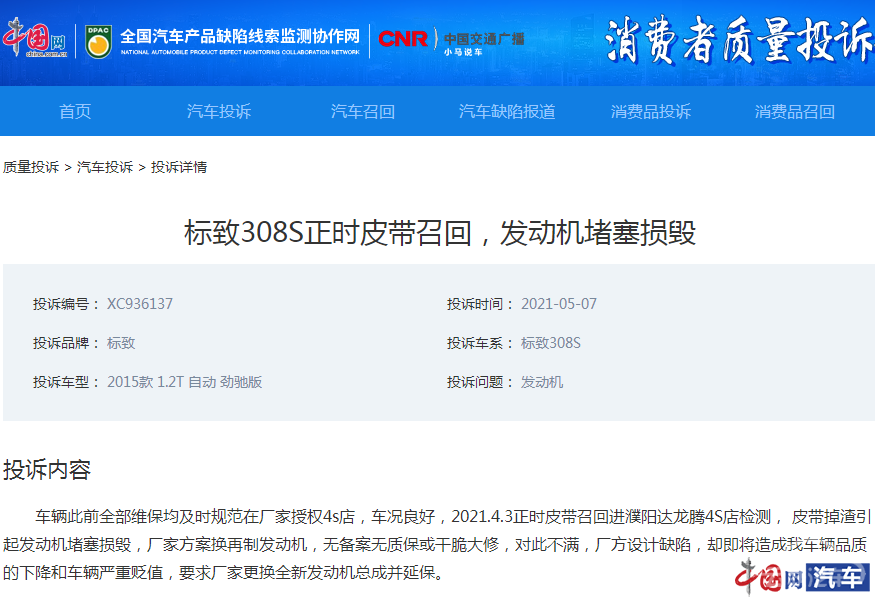Click the complaint issue value 发动机

[x=542, y=382]
